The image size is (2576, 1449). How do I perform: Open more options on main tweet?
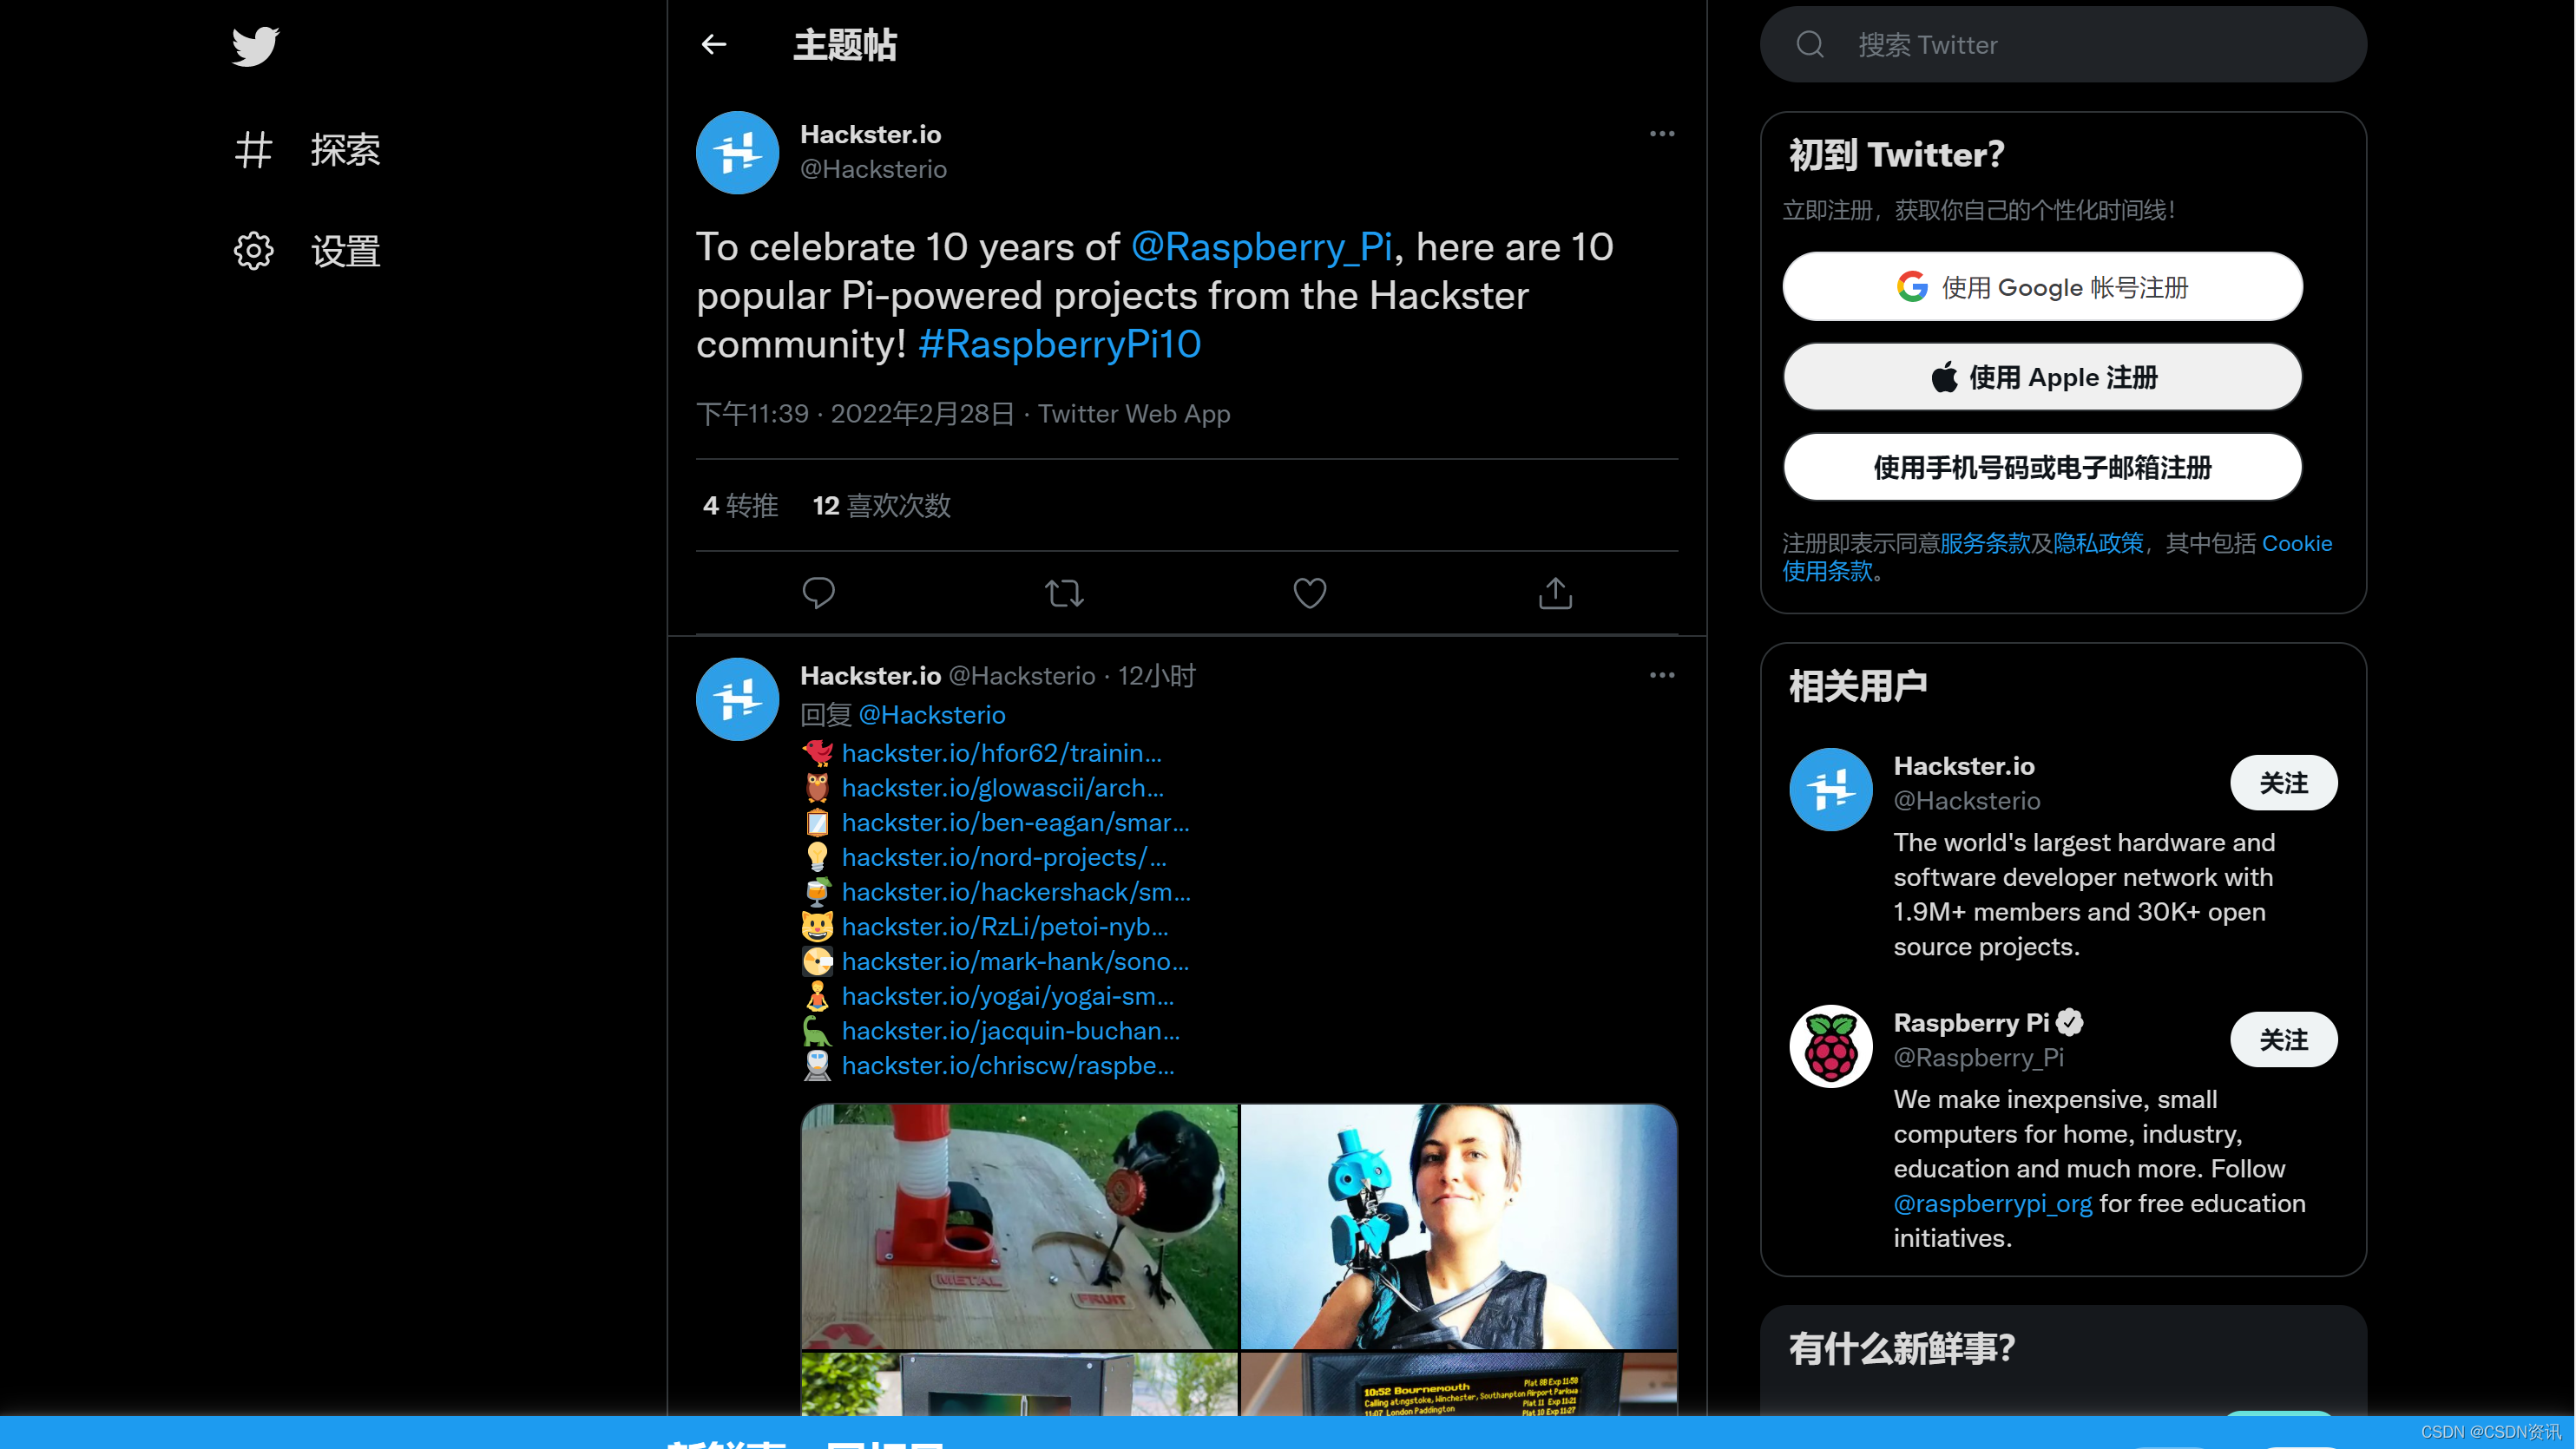point(1662,134)
